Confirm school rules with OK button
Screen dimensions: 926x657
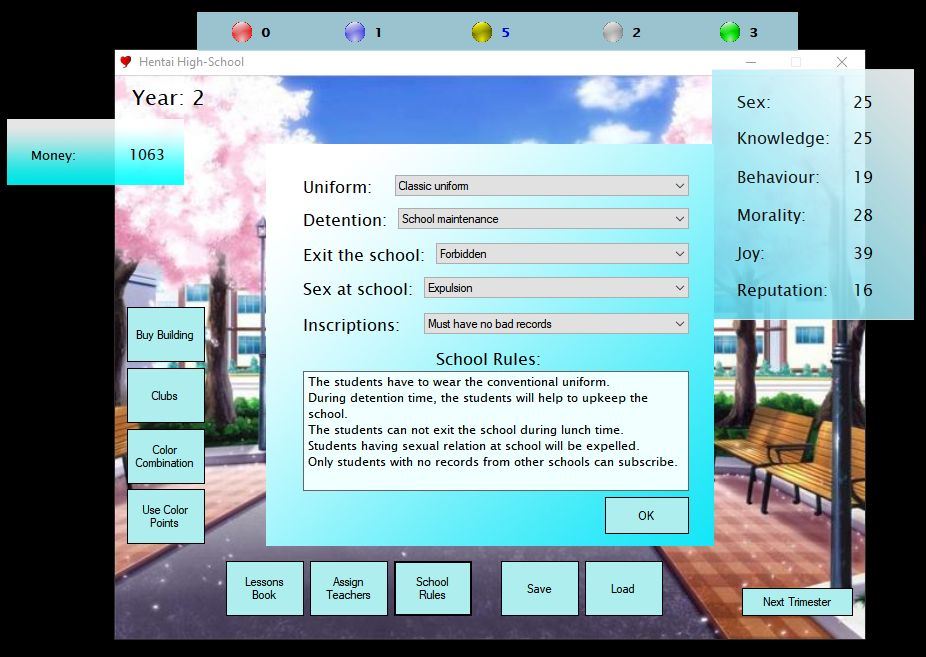pos(646,516)
